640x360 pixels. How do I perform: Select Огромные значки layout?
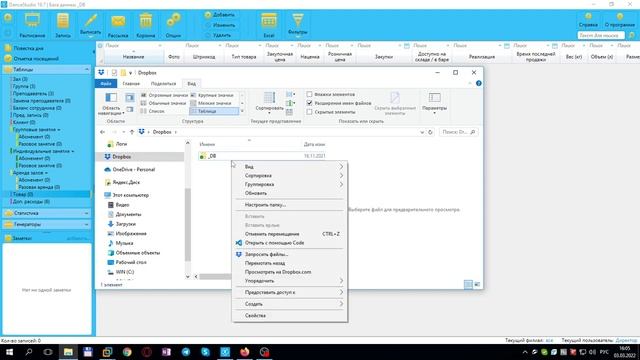tap(164, 95)
